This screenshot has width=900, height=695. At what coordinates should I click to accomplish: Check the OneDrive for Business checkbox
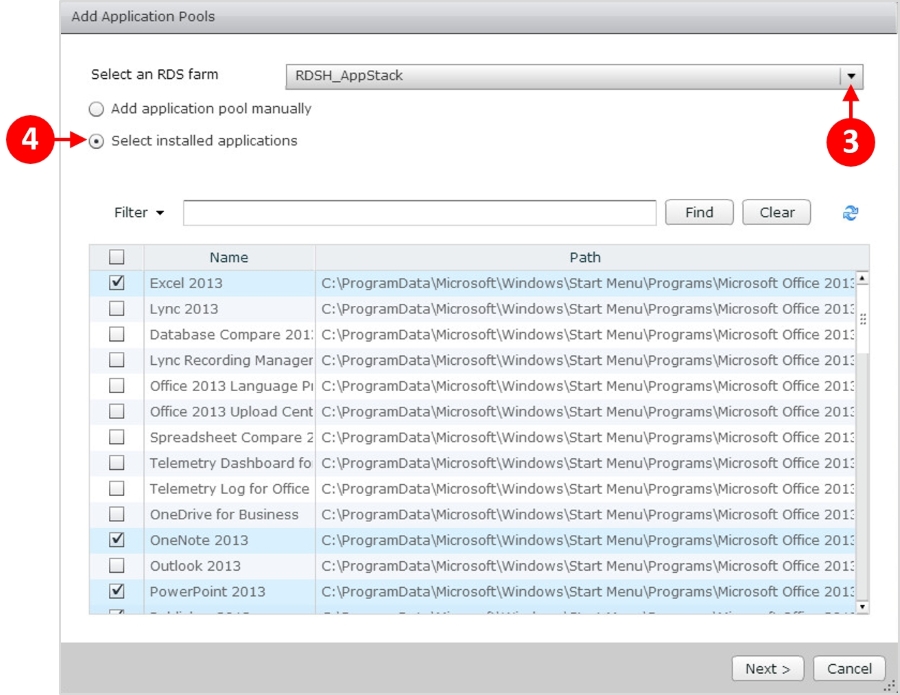point(117,514)
